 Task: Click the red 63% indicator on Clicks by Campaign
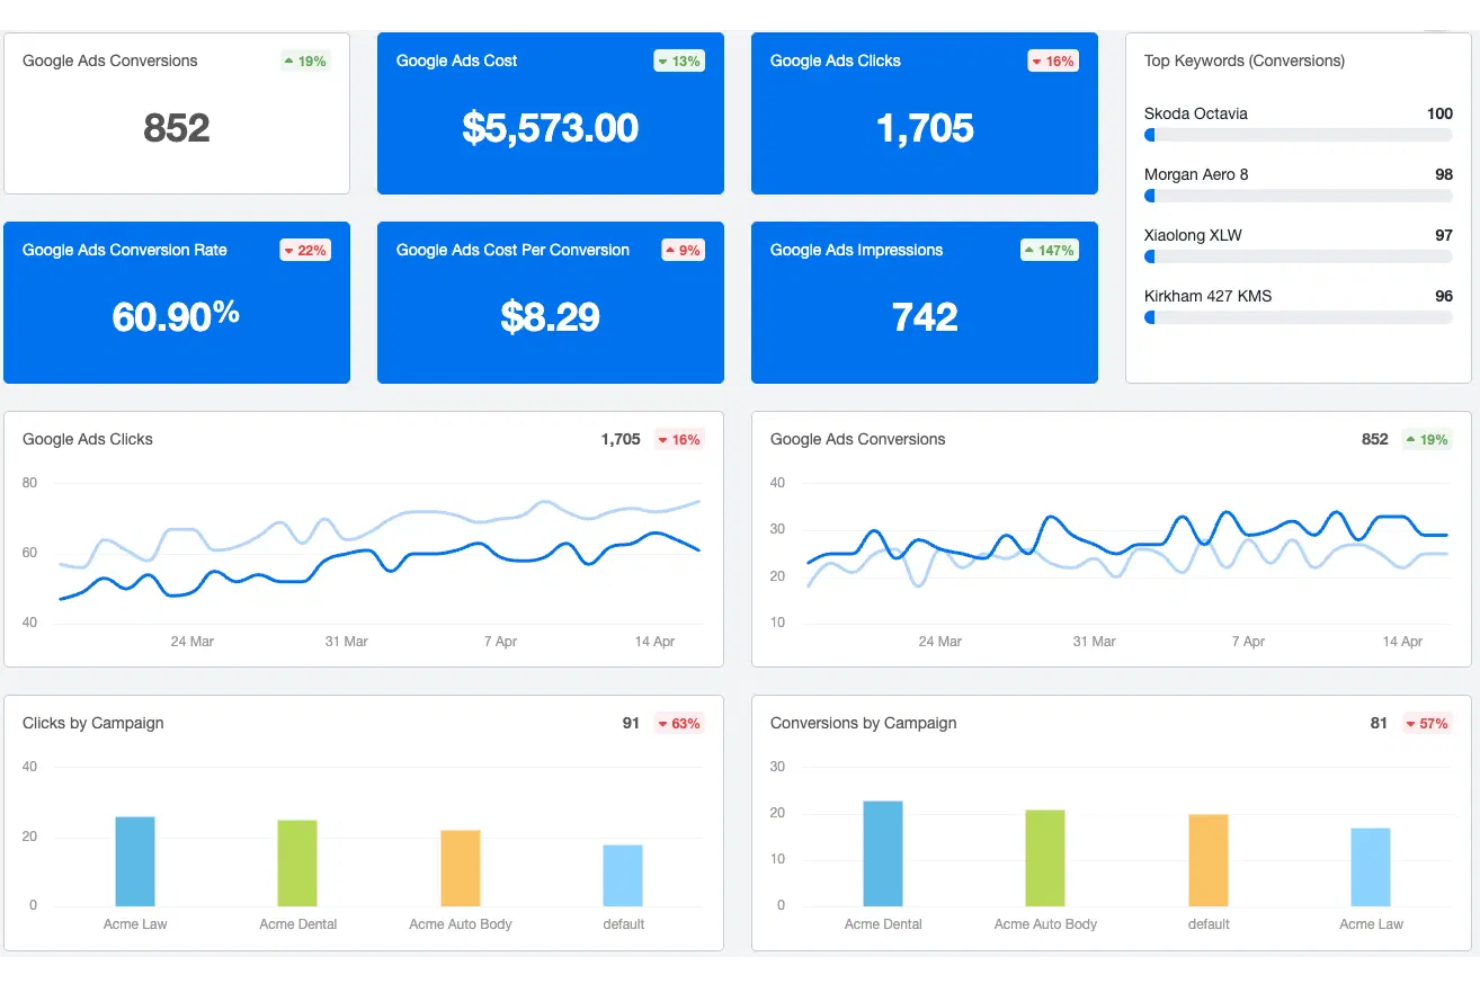point(679,723)
